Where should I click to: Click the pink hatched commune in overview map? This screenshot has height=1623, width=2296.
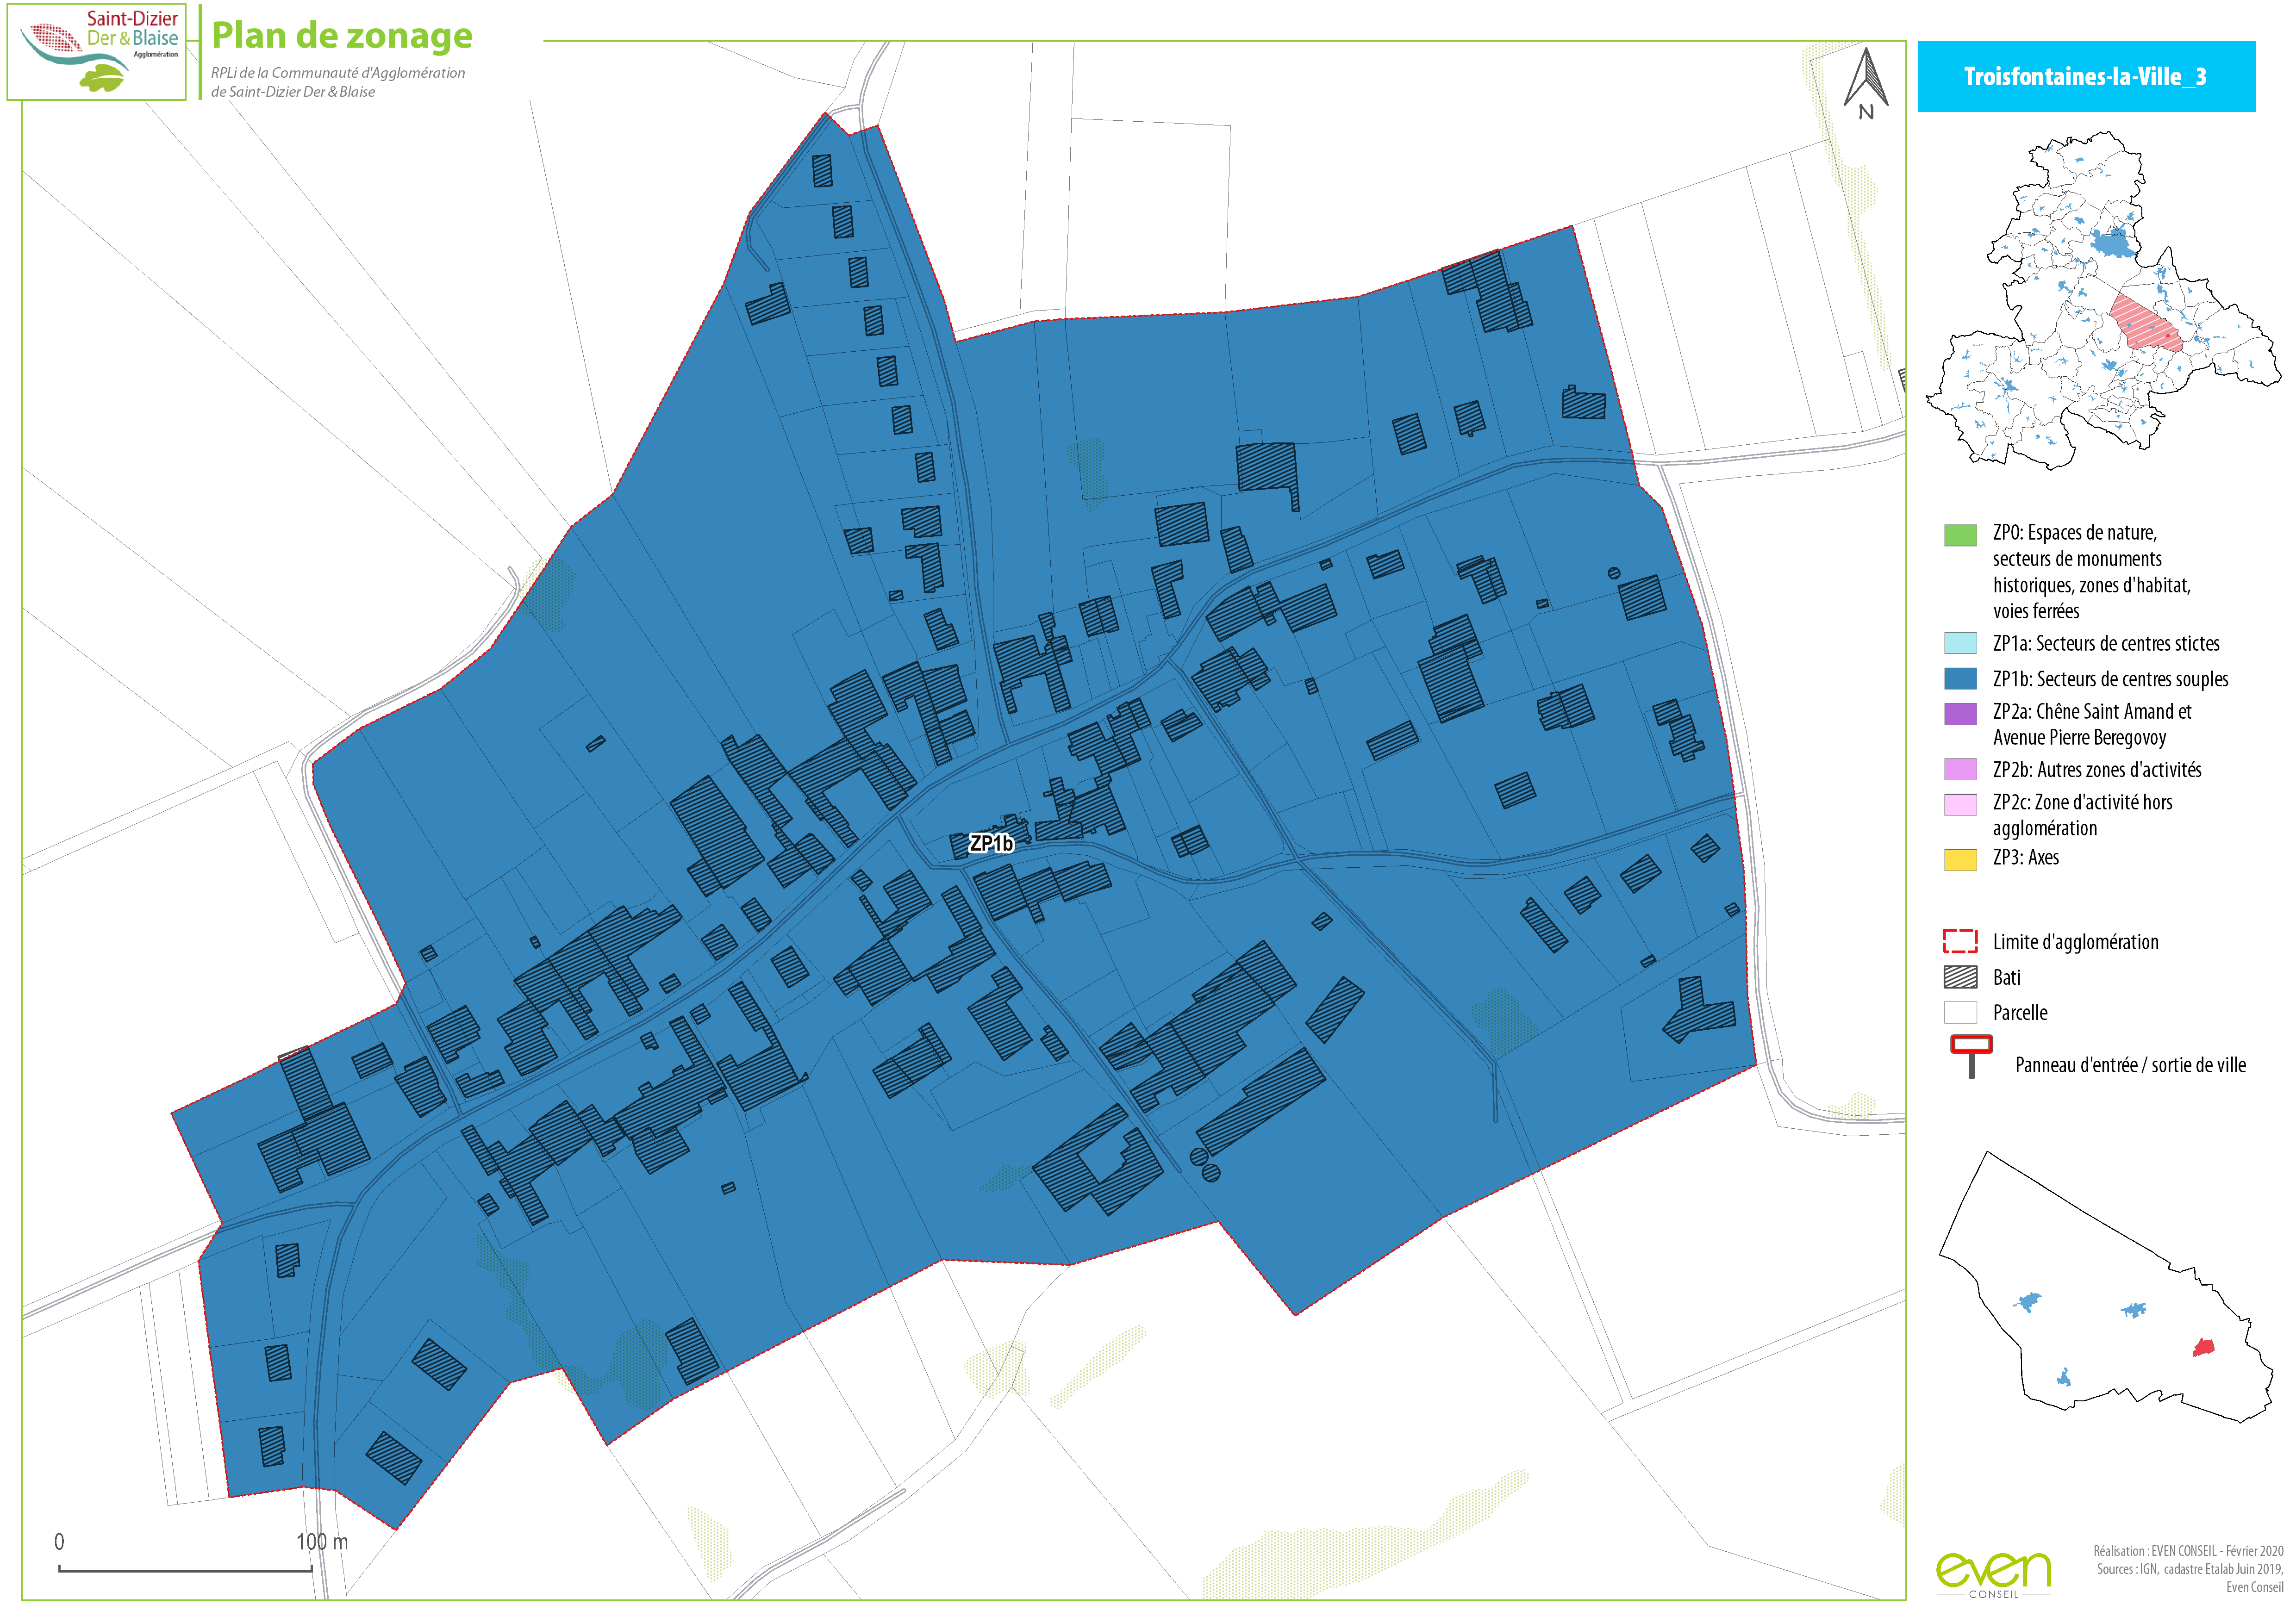[x=2147, y=322]
